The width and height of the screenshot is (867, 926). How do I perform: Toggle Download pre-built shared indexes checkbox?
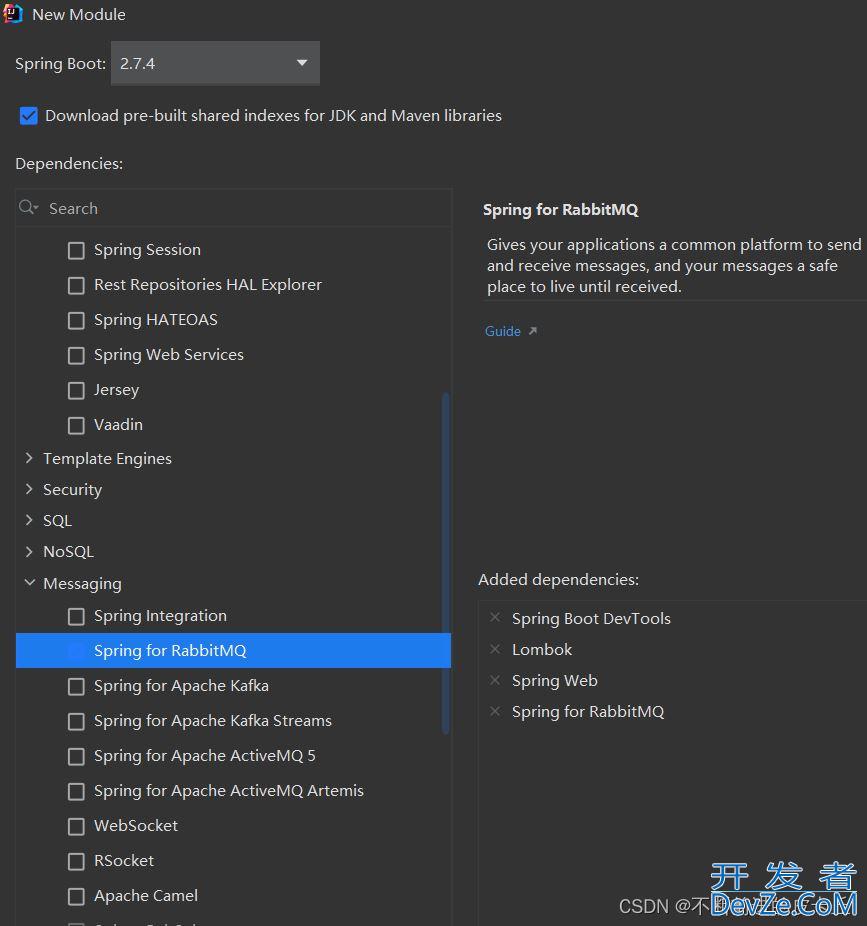click(x=28, y=116)
